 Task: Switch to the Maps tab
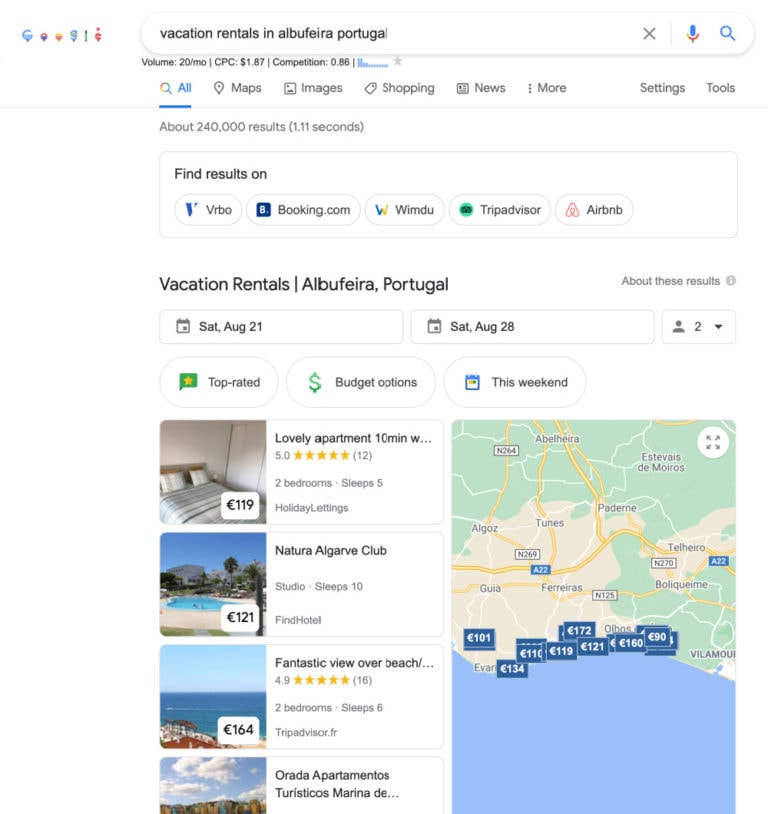[x=237, y=88]
